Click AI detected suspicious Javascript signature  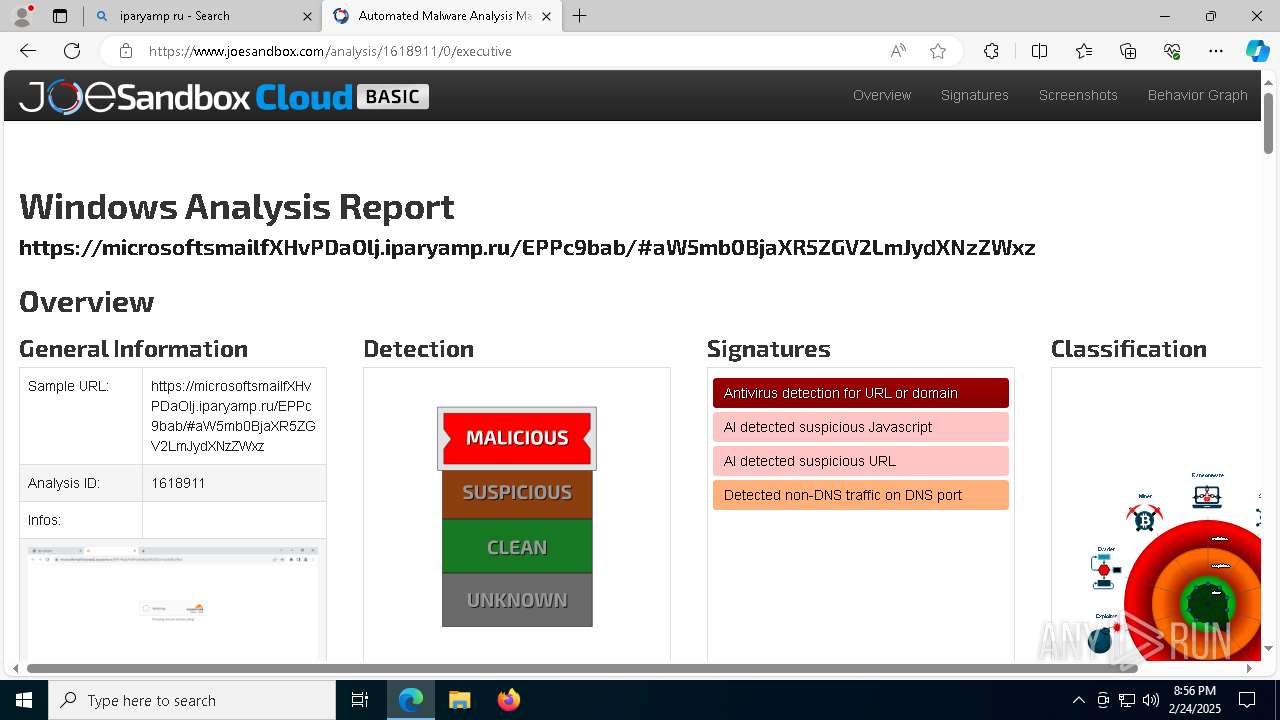click(861, 427)
